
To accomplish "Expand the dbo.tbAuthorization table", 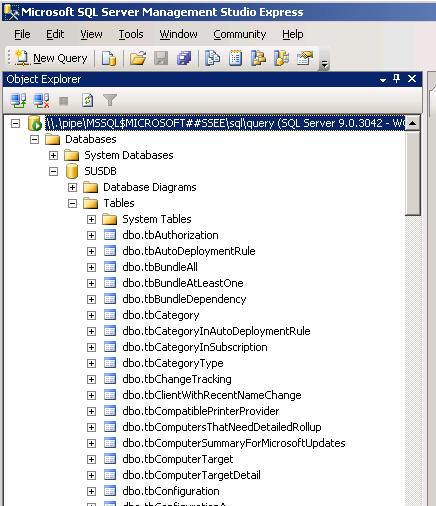I will (x=91, y=235).
